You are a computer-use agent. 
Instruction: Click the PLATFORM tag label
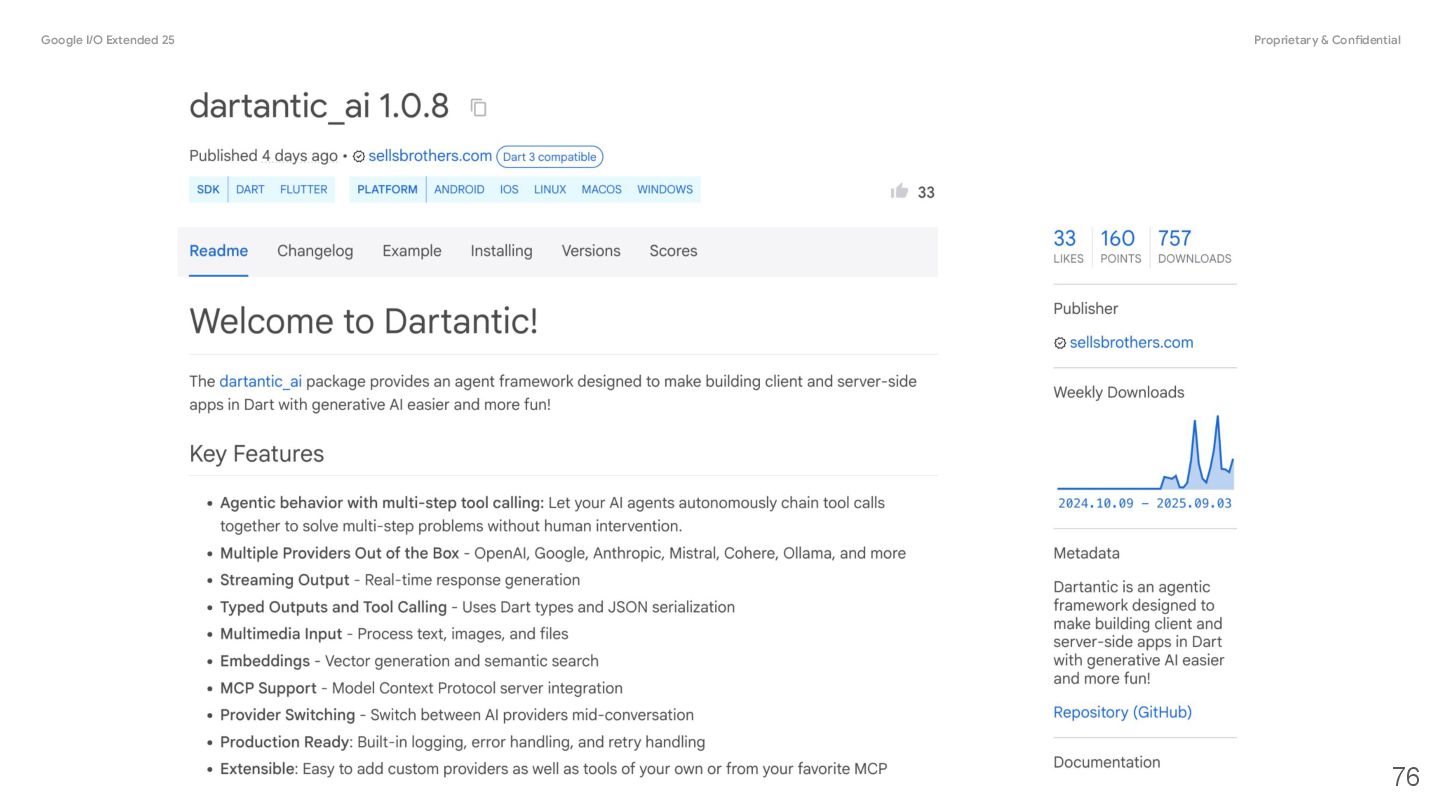387,189
